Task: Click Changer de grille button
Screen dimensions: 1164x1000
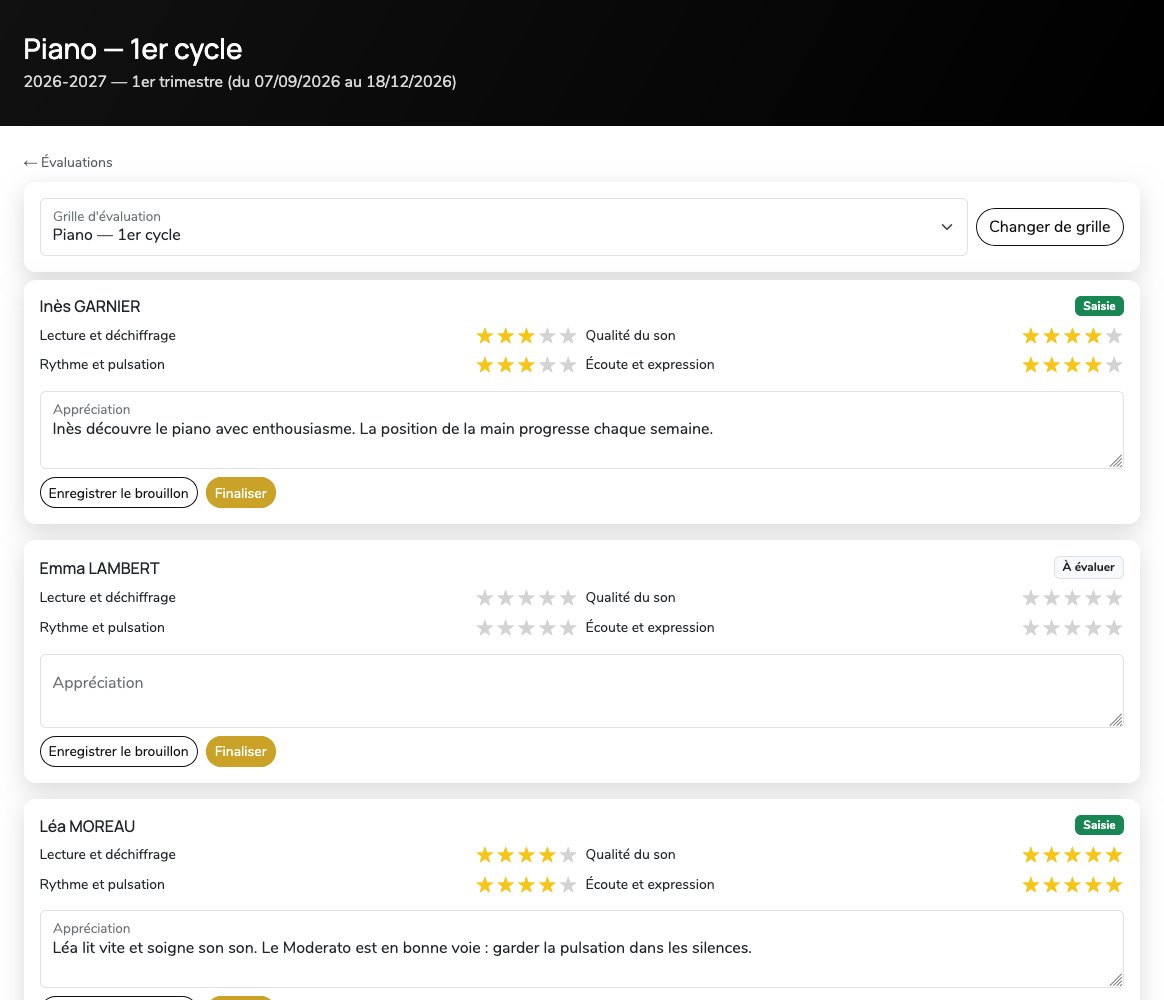Action: (x=1049, y=227)
